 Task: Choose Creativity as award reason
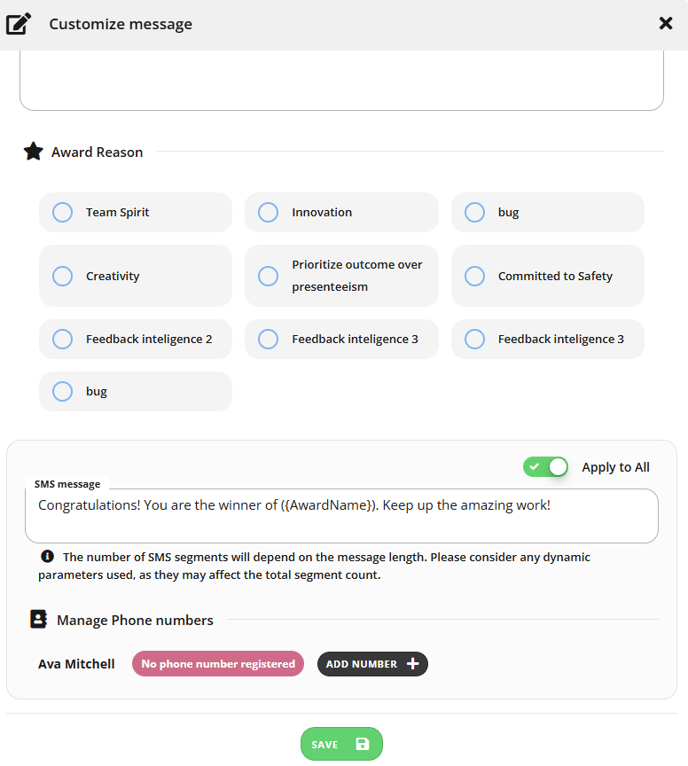135,276
